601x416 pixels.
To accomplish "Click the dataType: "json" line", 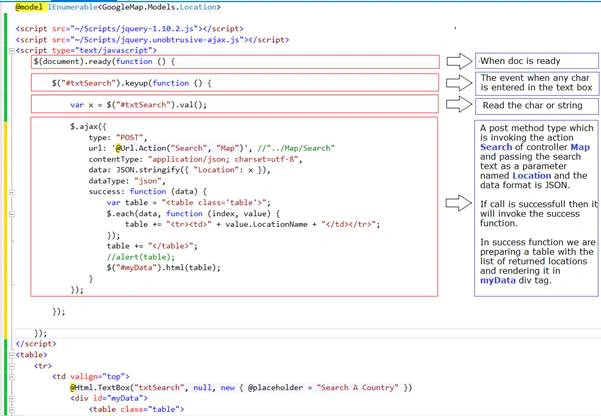I will click(x=127, y=181).
